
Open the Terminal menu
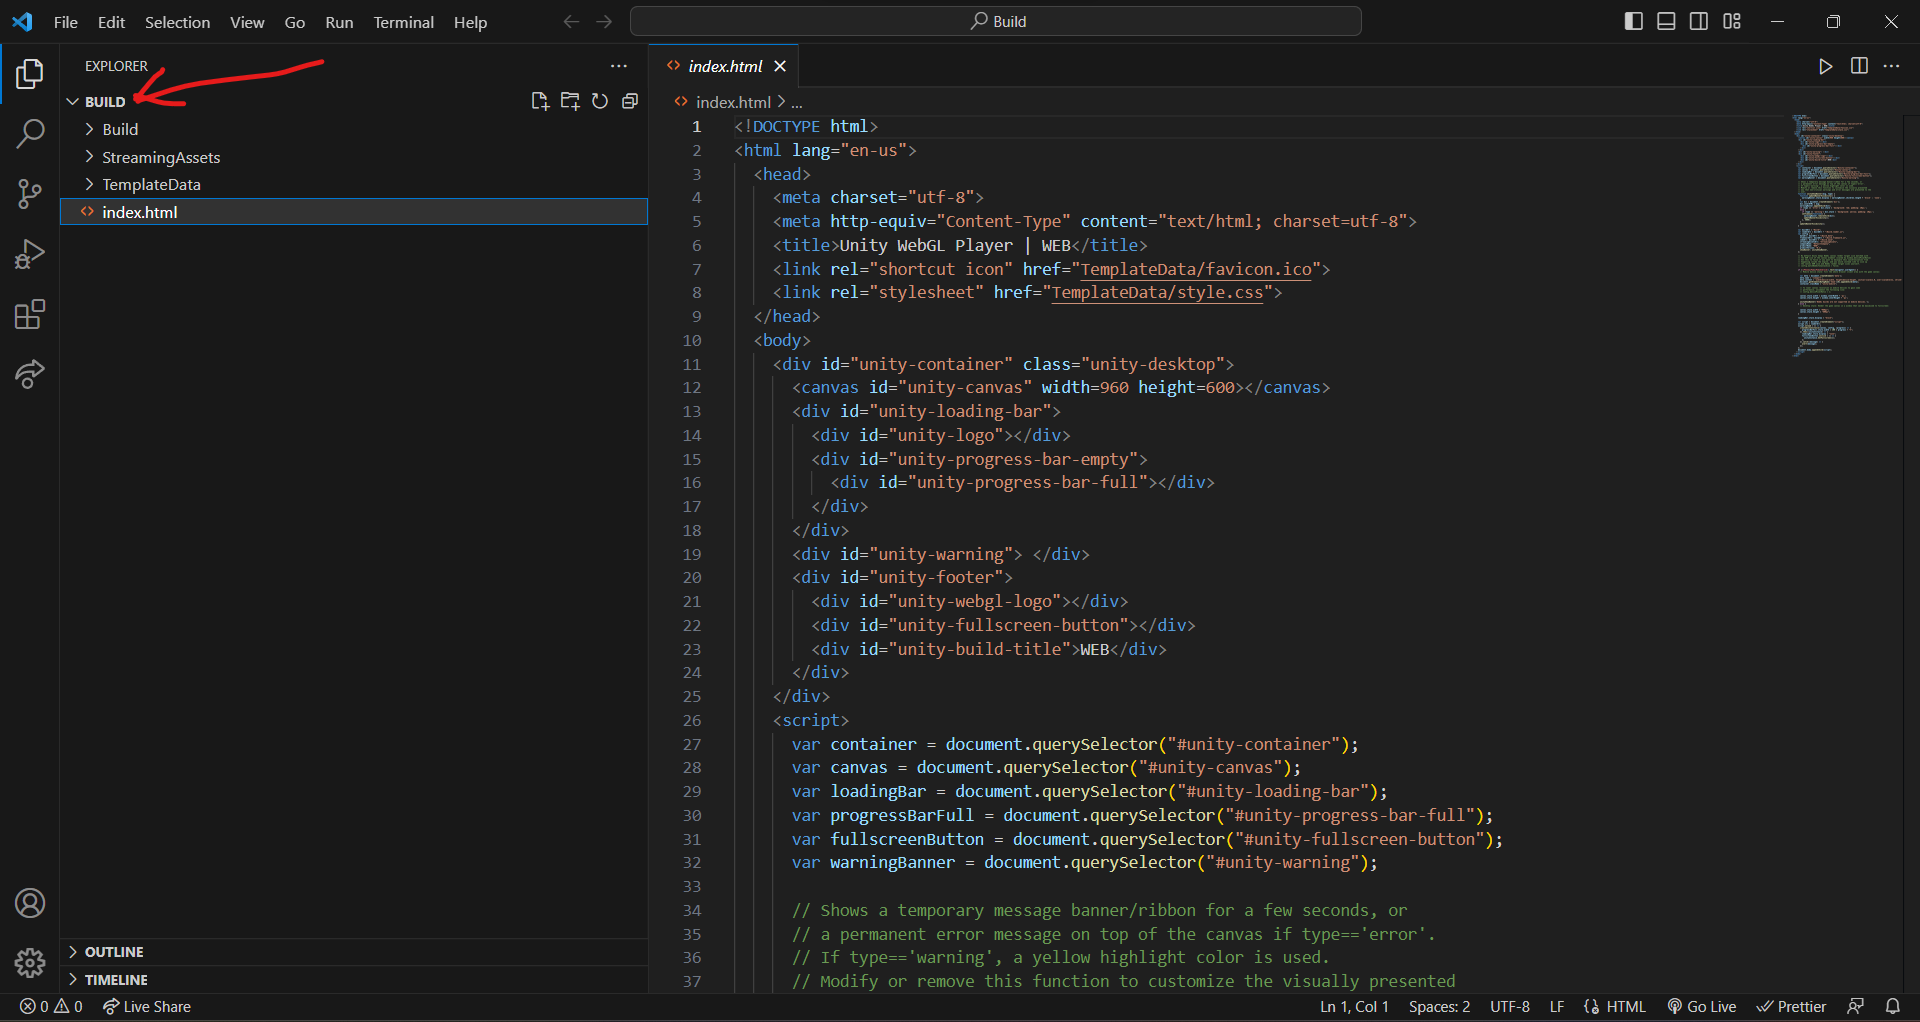coord(403,22)
